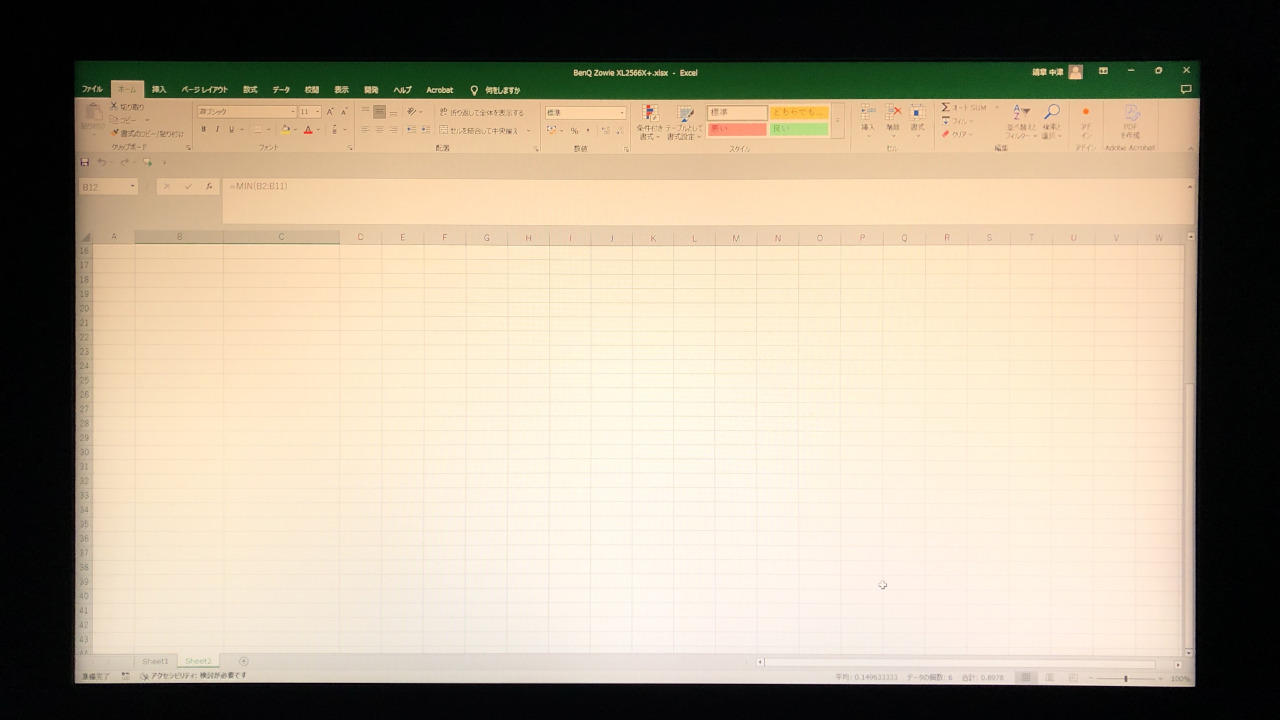
Task: Switch to page layout view in status bar
Action: pyautogui.click(x=1049, y=678)
